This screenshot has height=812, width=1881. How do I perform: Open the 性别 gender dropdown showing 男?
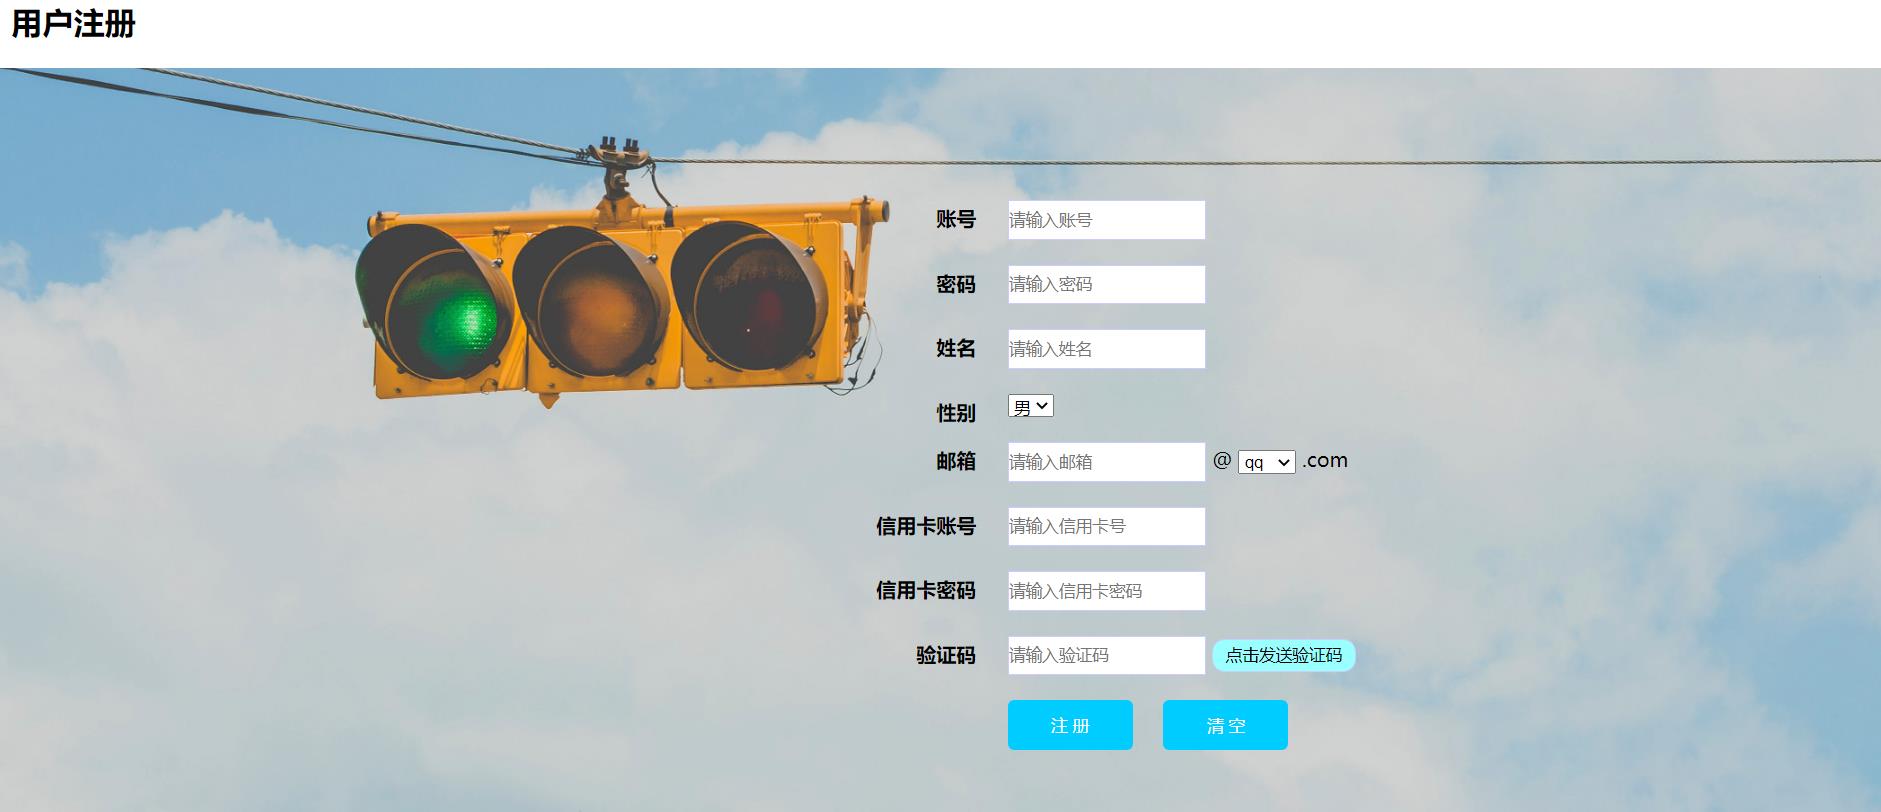click(x=1030, y=406)
